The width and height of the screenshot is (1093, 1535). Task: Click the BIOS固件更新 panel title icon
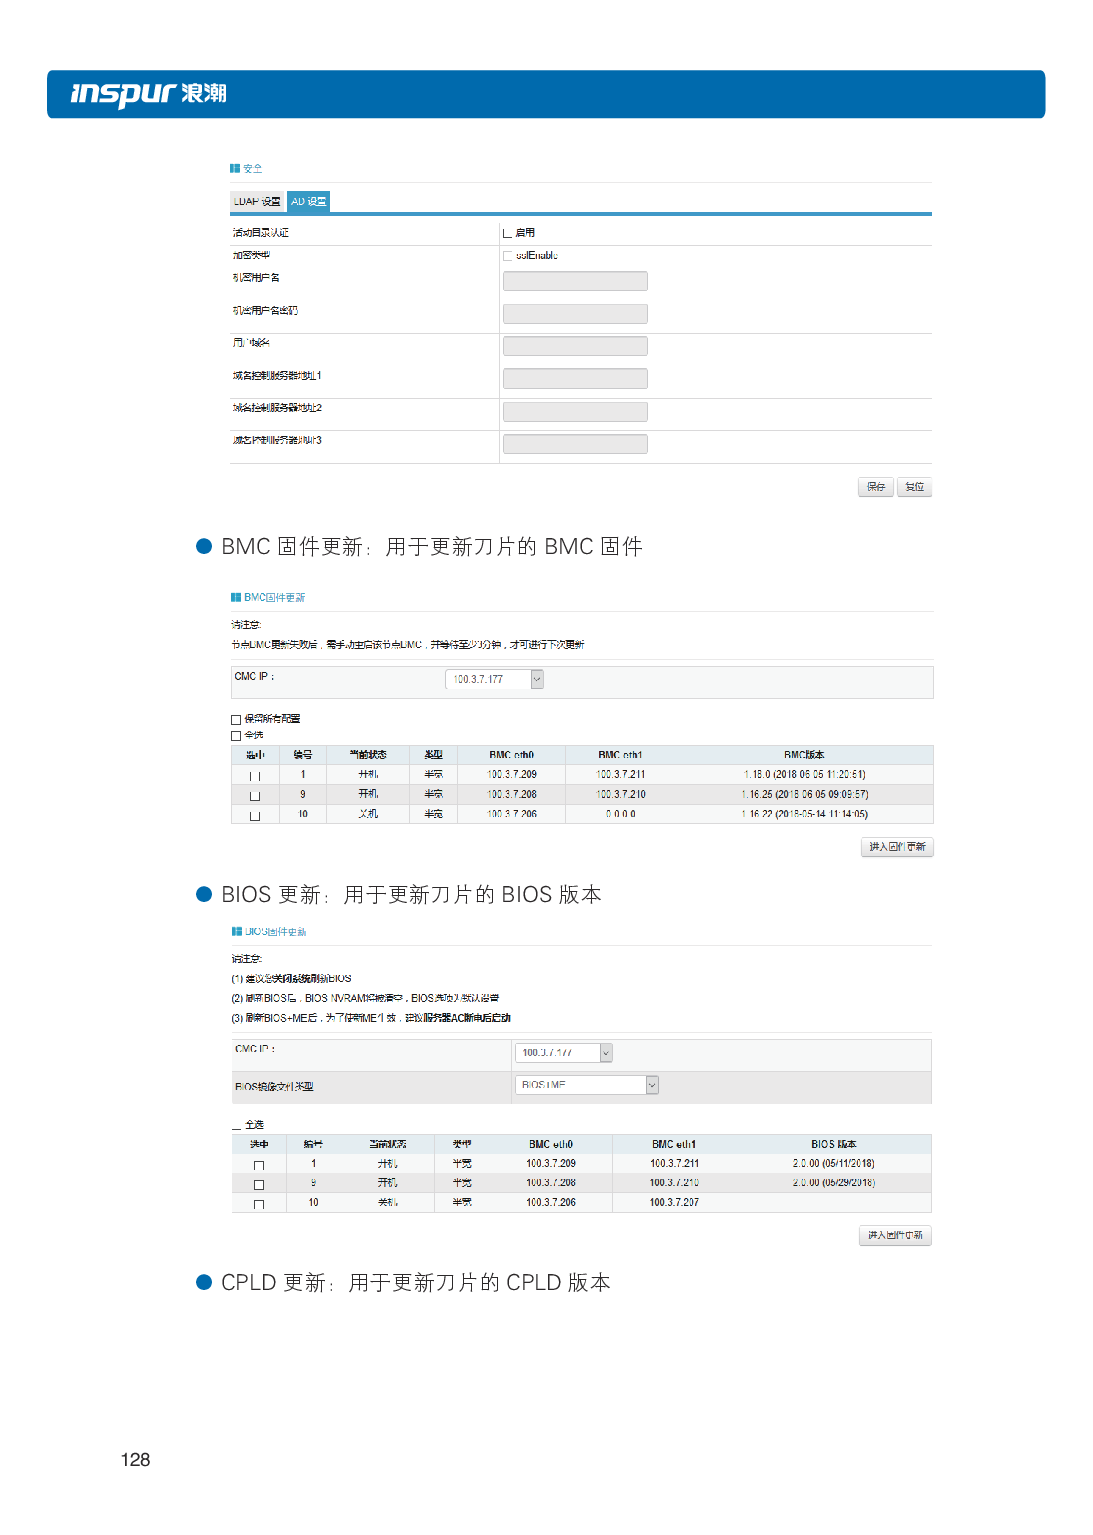(x=237, y=932)
